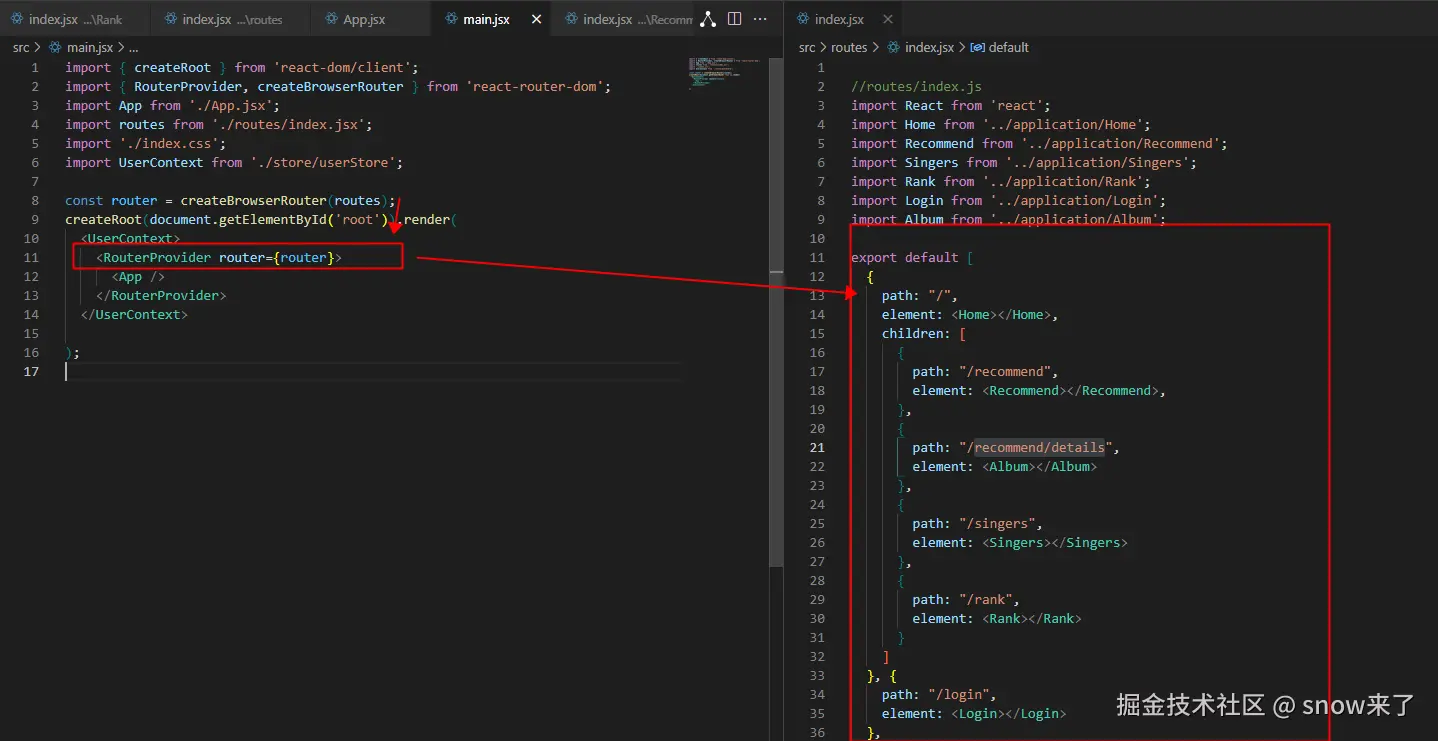Screen dimensions: 1438x741
Task: Click export default on line 11
Action: pyautogui.click(x=905, y=257)
